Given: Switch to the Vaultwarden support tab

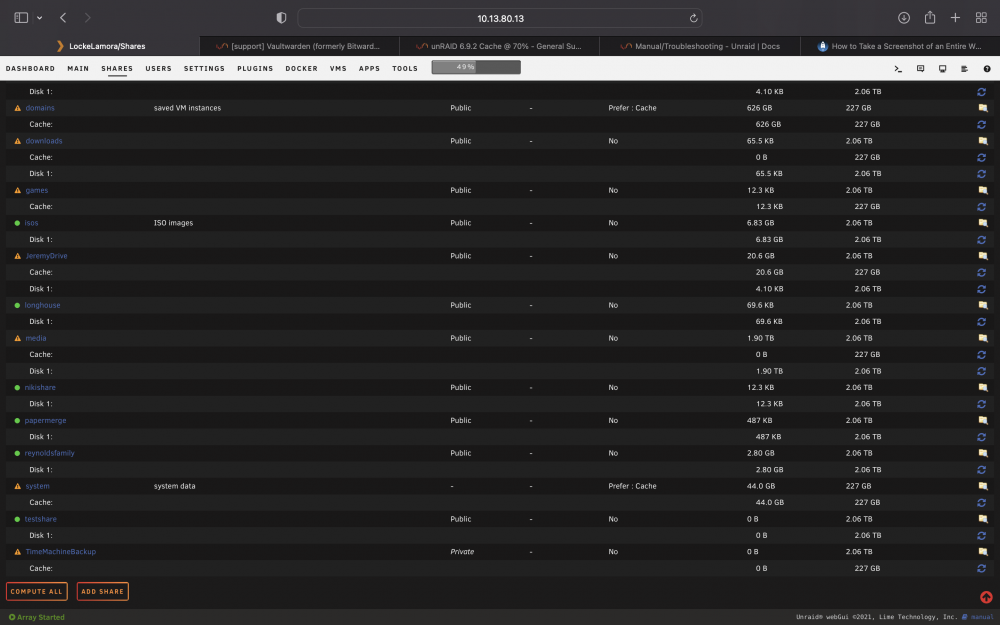Looking at the screenshot, I should click(300, 46).
